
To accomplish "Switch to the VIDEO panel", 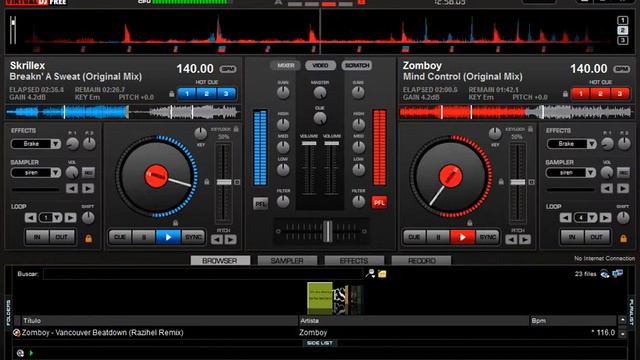I will (x=320, y=66).
